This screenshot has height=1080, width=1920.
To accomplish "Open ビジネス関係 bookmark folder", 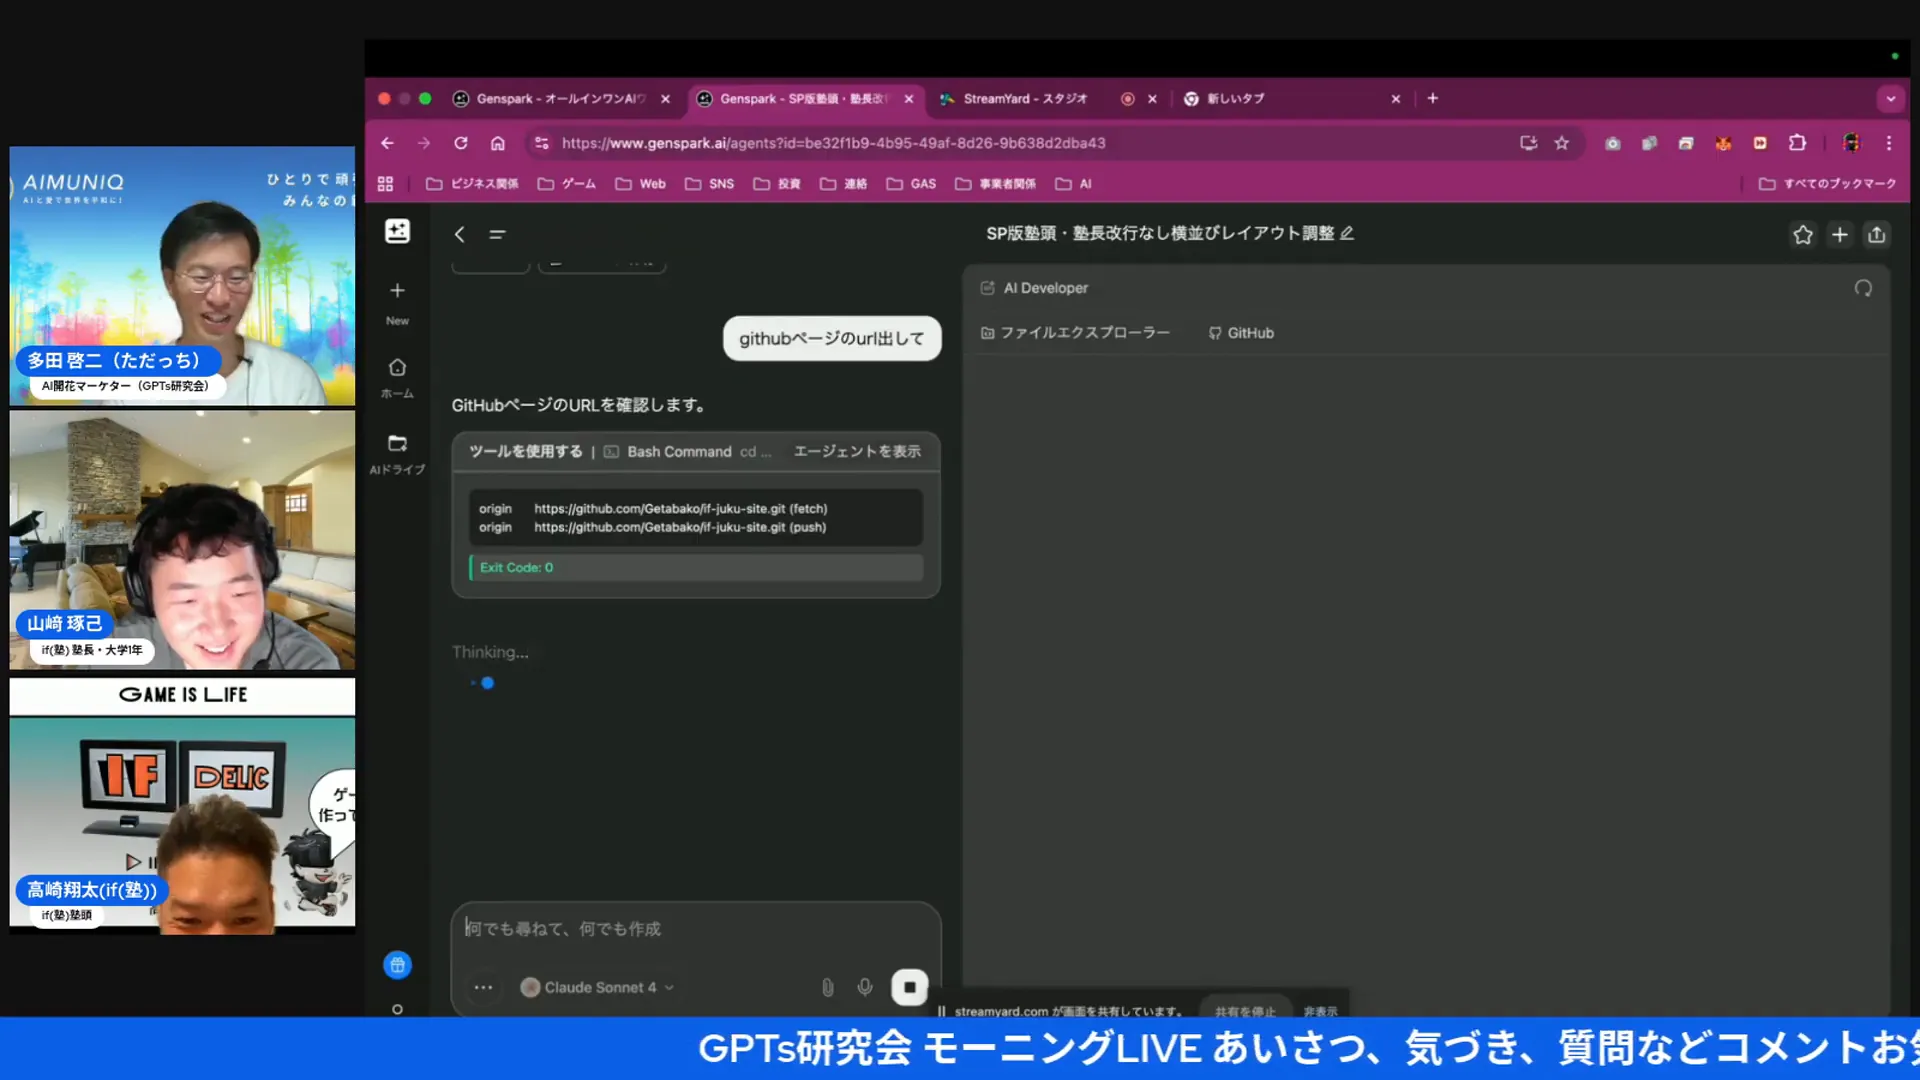I will coord(472,184).
